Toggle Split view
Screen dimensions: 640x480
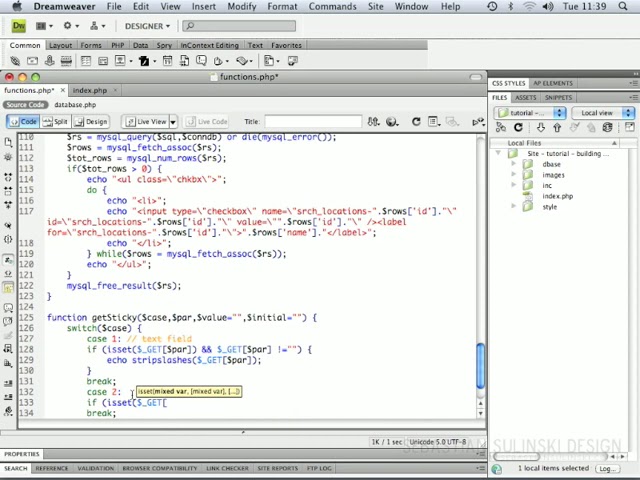click(56, 122)
